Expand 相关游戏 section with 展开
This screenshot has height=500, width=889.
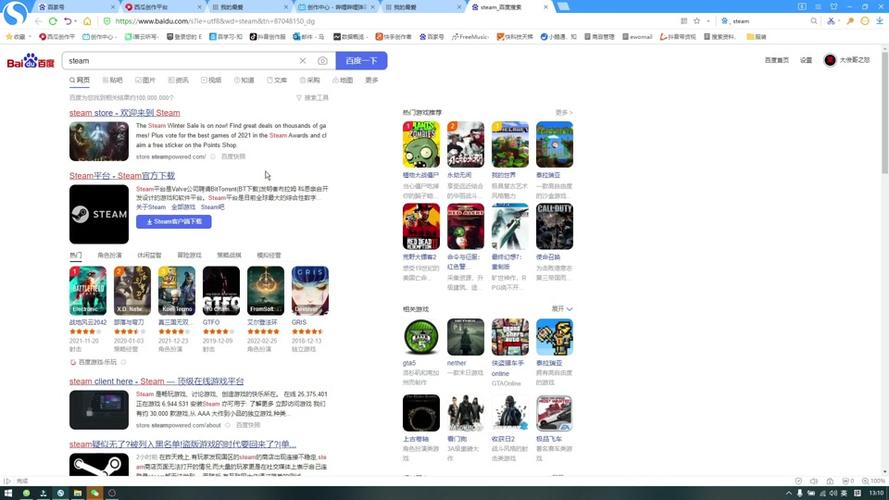[562, 309]
